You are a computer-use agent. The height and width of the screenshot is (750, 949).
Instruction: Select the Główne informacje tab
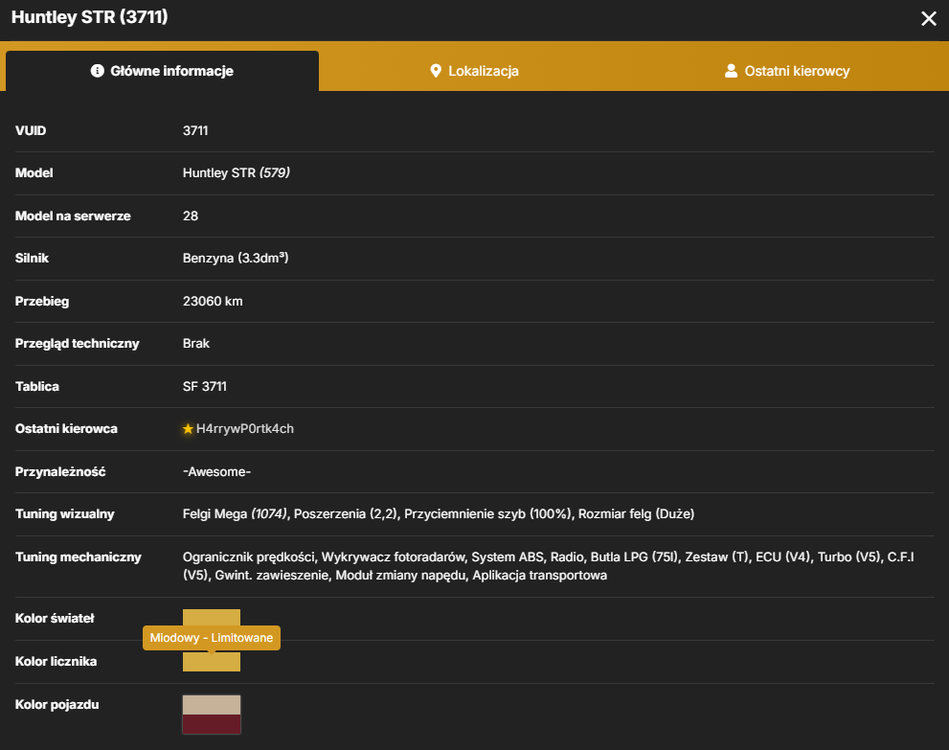point(162,71)
